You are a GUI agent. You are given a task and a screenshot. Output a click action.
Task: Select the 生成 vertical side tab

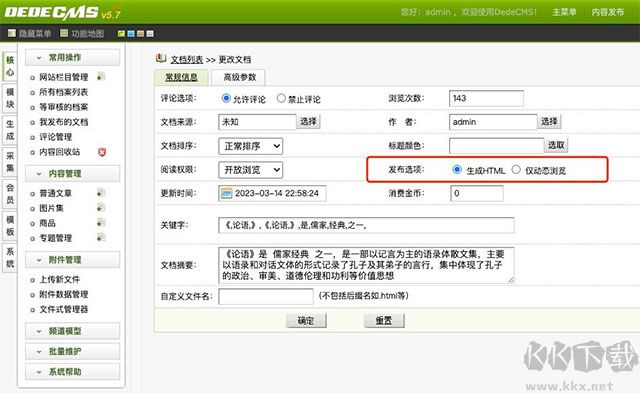pos(10,130)
